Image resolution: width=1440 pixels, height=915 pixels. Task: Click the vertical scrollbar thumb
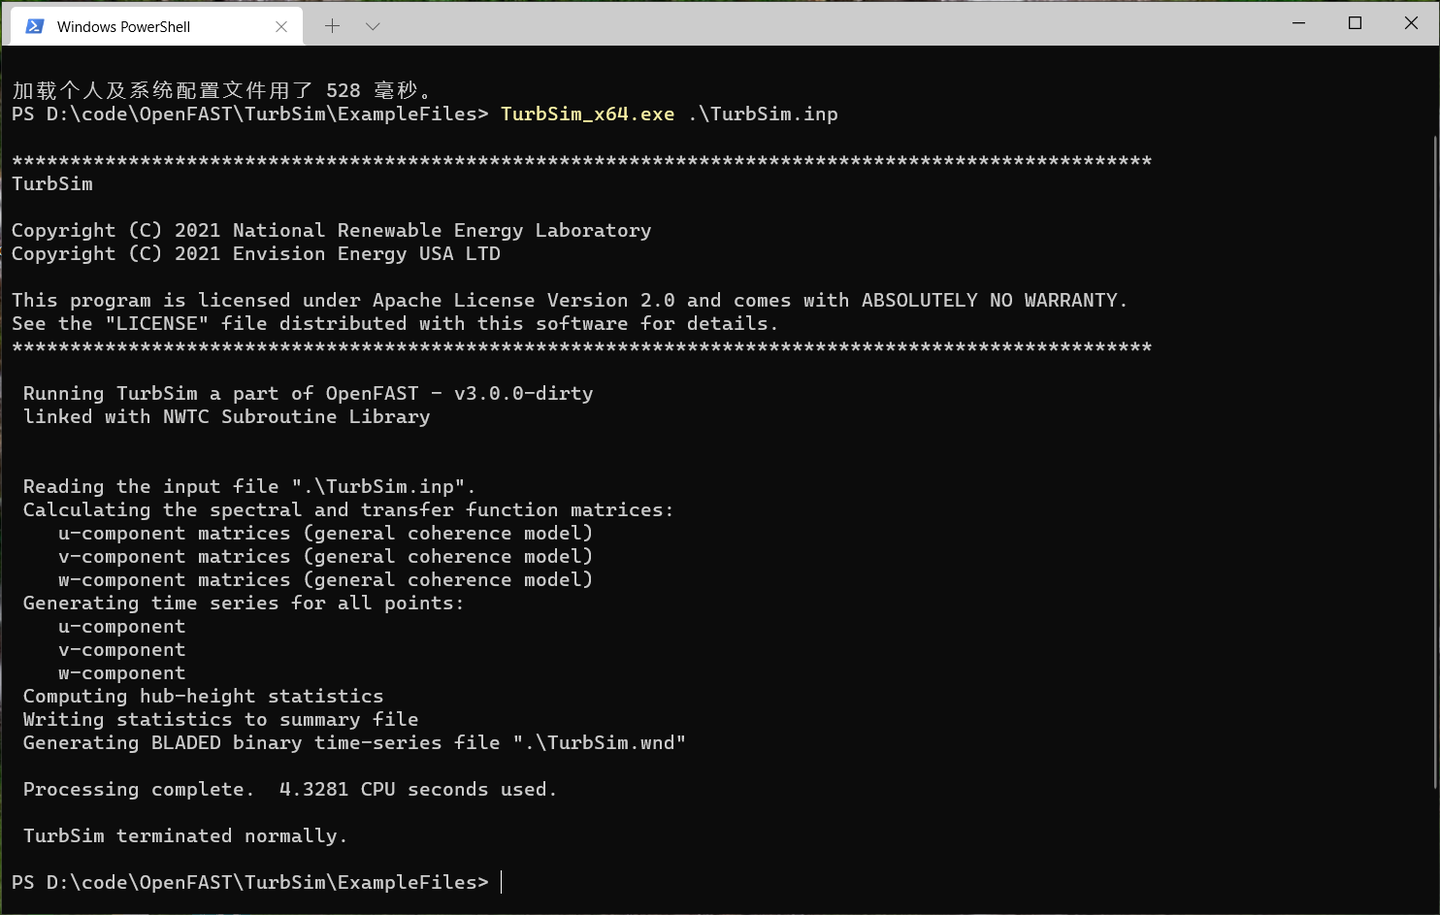1434,460
